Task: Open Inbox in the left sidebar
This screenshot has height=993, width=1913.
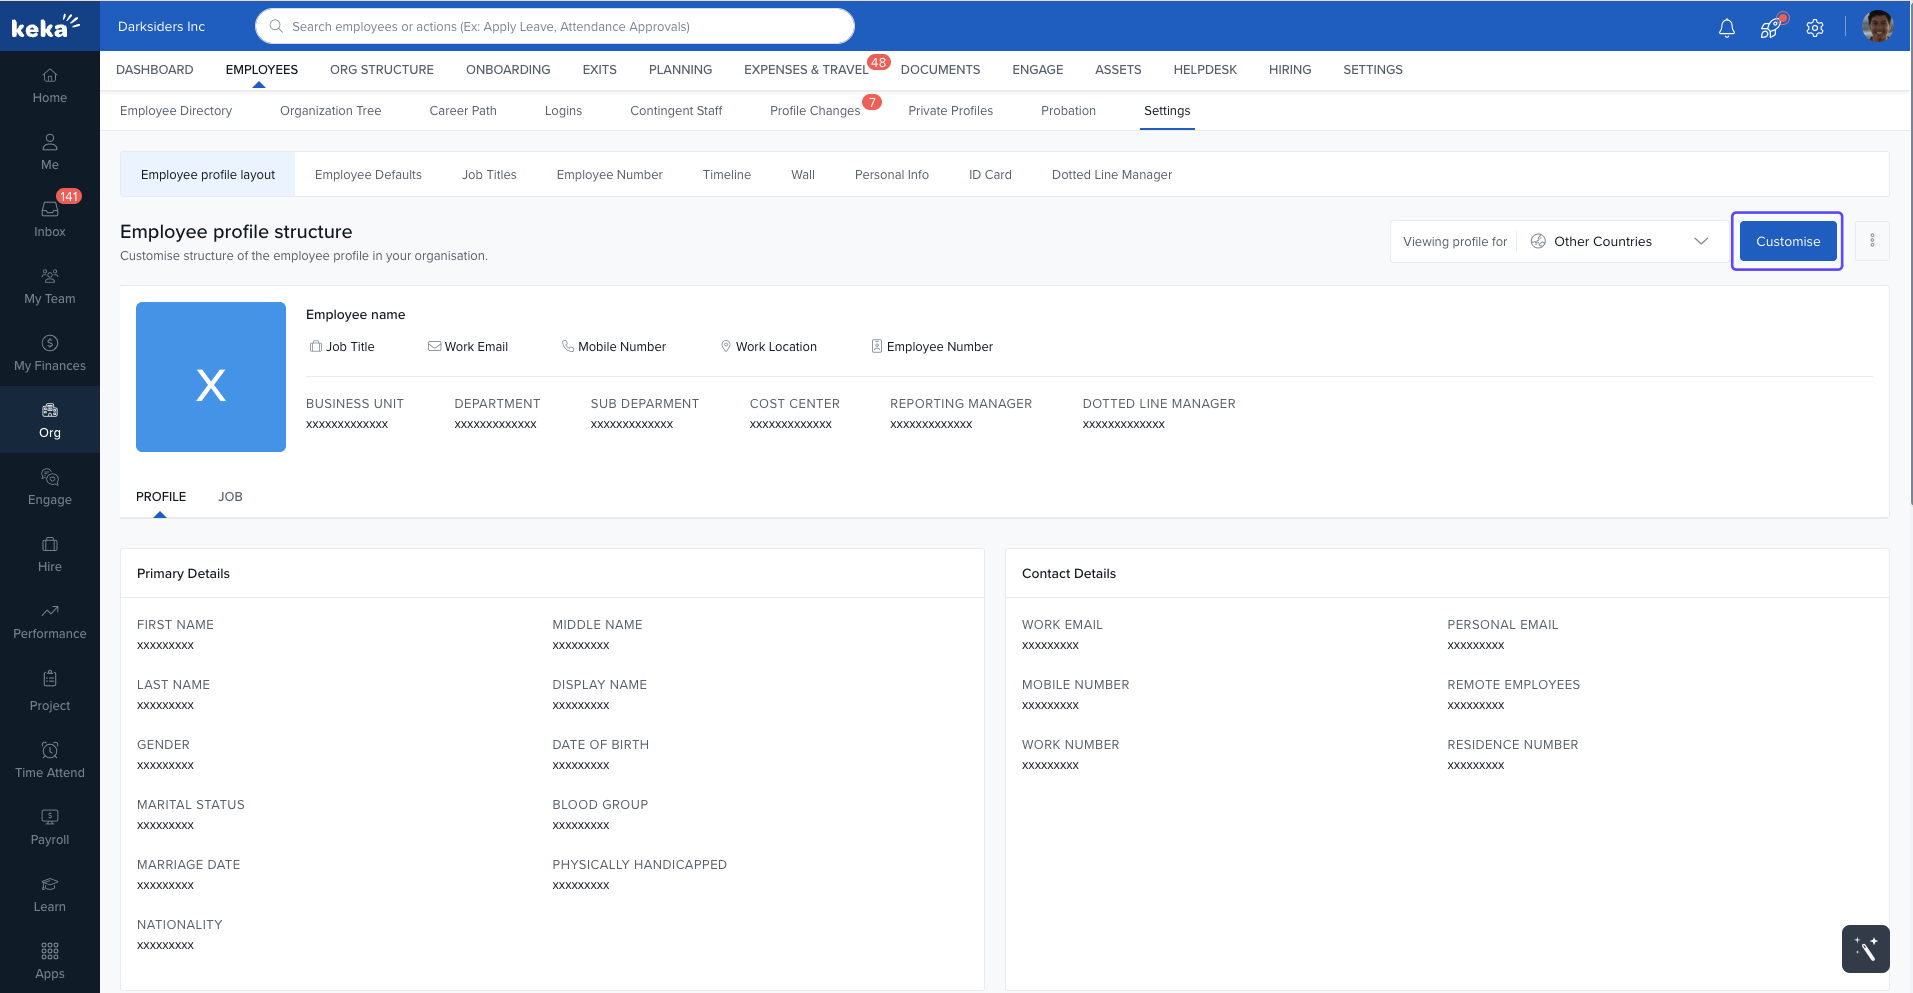Action: [50, 218]
